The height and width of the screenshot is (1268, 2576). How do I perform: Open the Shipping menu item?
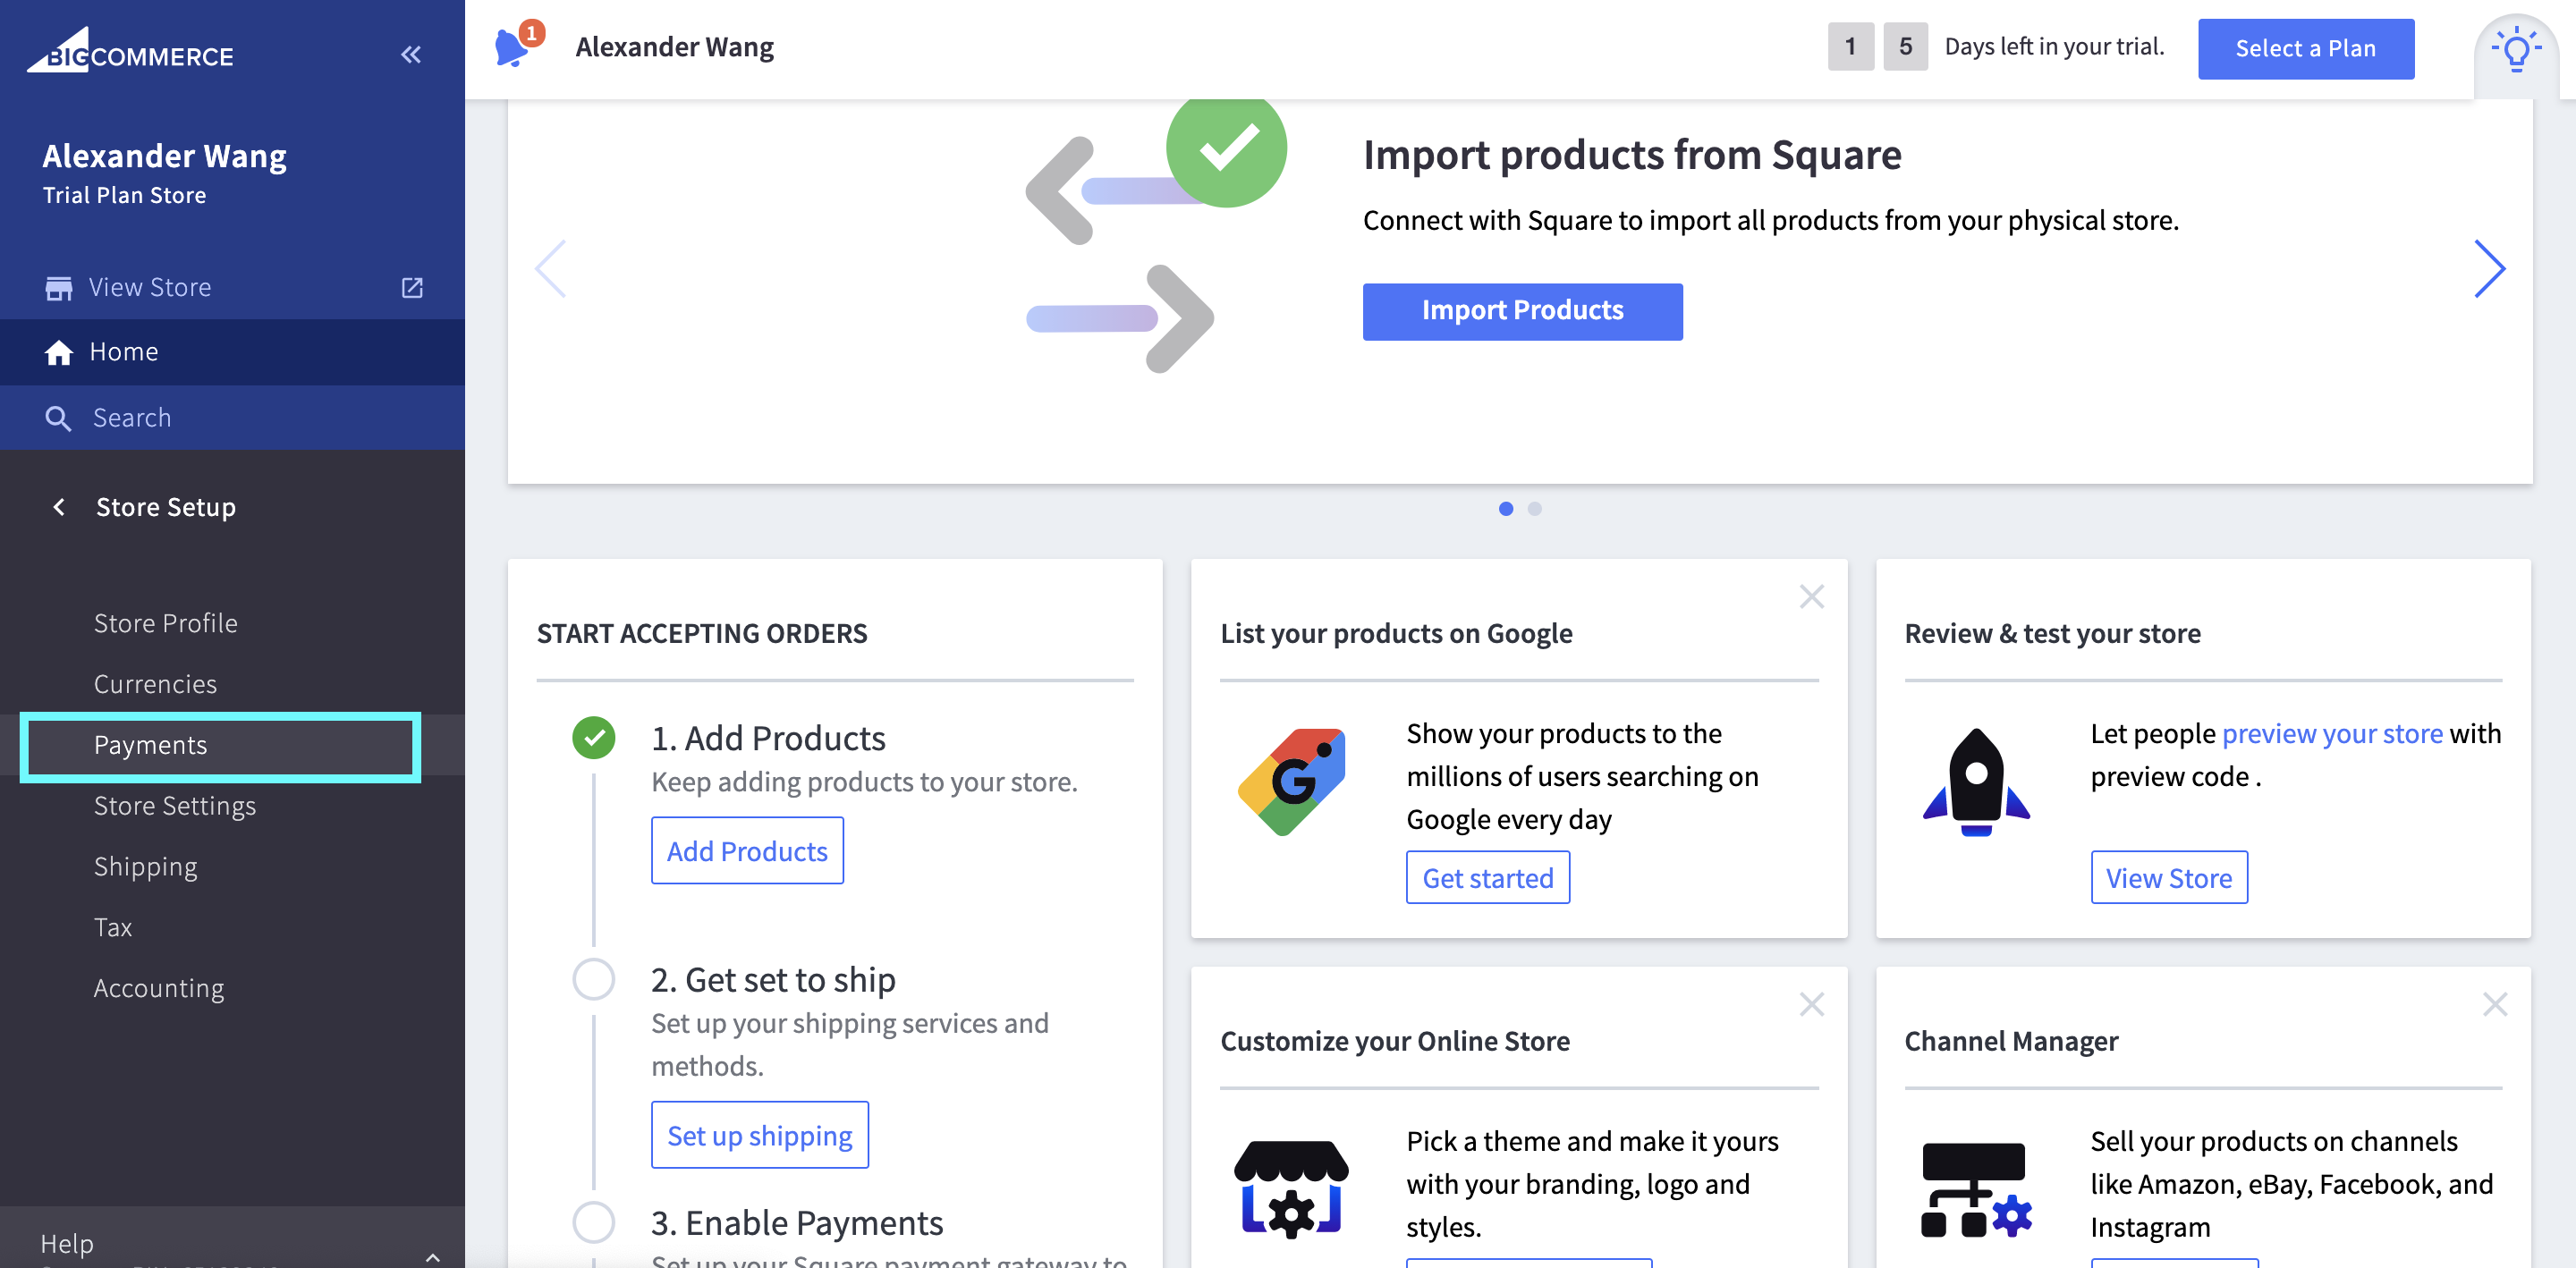(146, 866)
